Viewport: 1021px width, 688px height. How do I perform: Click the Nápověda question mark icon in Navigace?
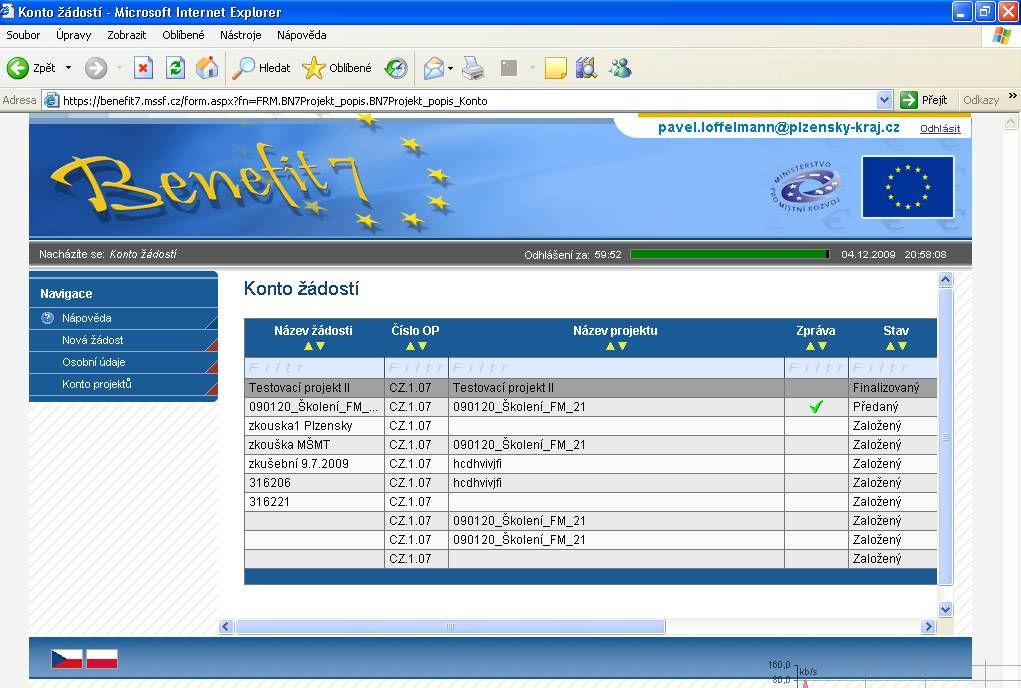[48, 318]
